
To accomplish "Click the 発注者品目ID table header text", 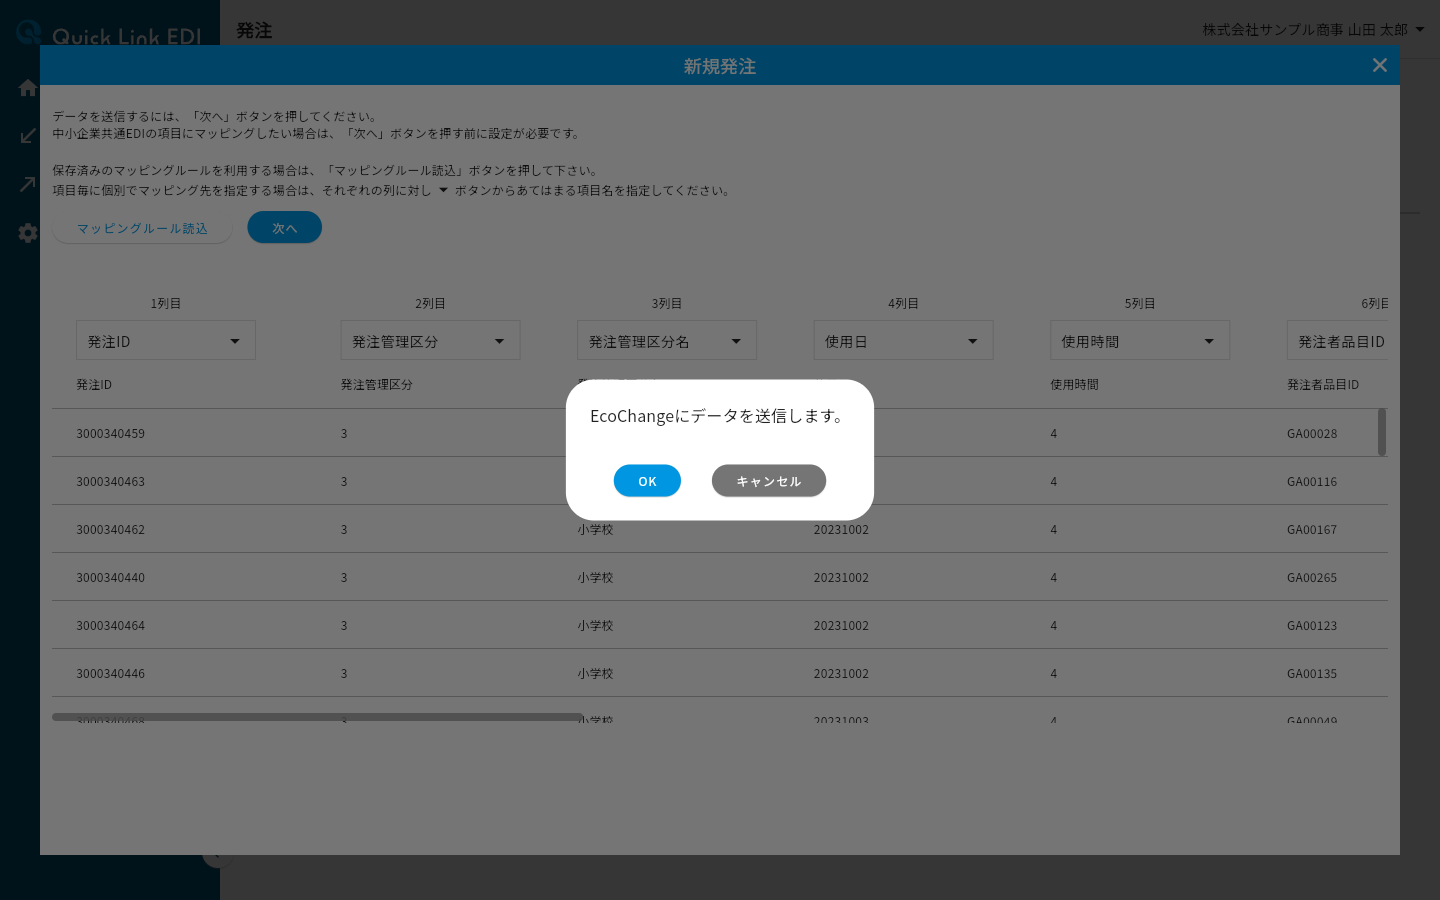I will [x=1323, y=385].
